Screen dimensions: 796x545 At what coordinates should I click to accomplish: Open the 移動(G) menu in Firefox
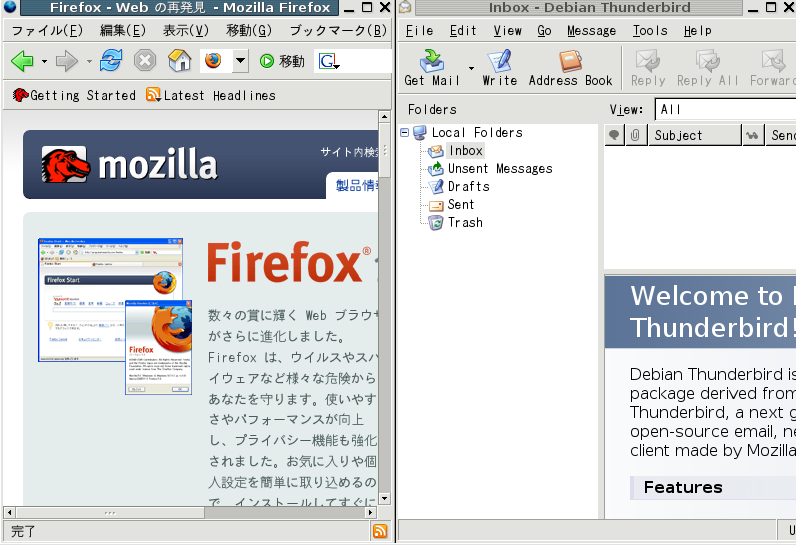[249, 31]
